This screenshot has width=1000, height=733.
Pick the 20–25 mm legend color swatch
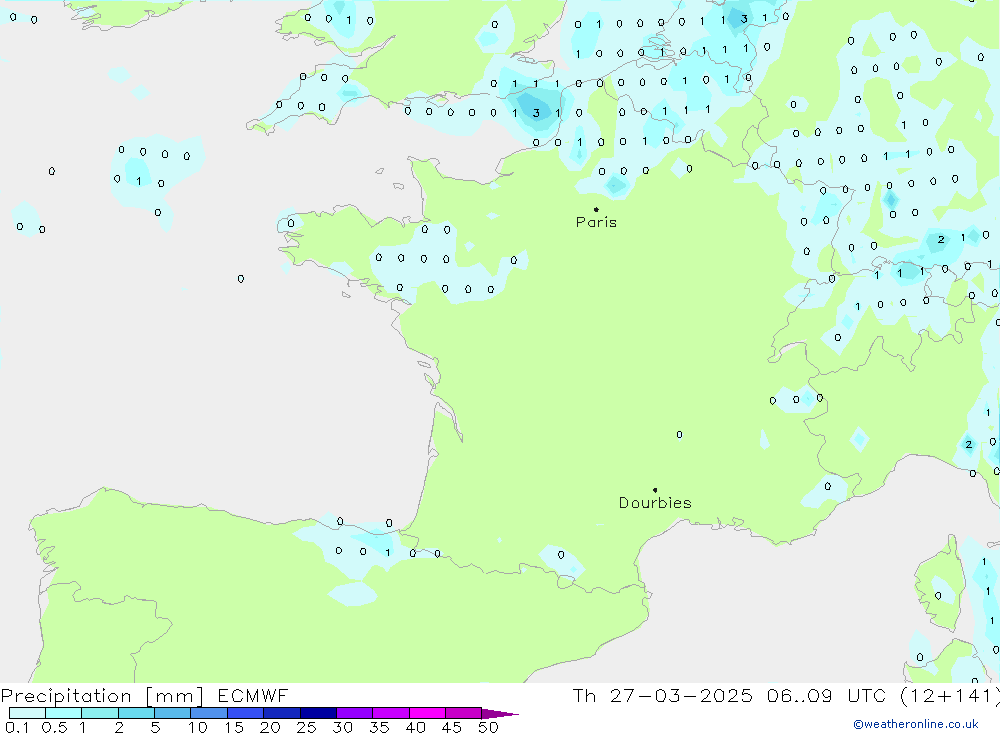pyautogui.click(x=282, y=713)
